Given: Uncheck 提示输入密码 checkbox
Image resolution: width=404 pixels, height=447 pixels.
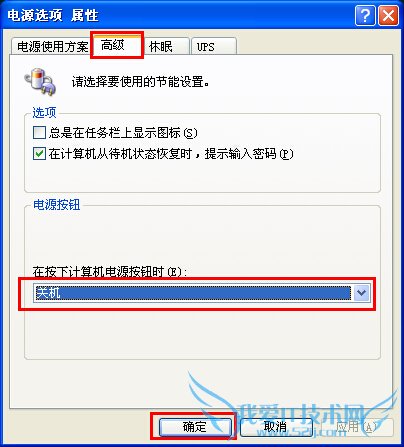Looking at the screenshot, I should tap(39, 154).
